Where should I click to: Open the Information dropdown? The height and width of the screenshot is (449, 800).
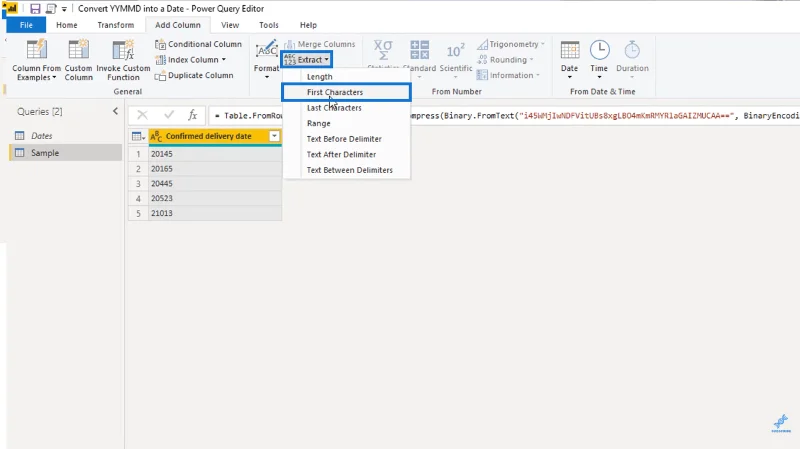pos(508,76)
